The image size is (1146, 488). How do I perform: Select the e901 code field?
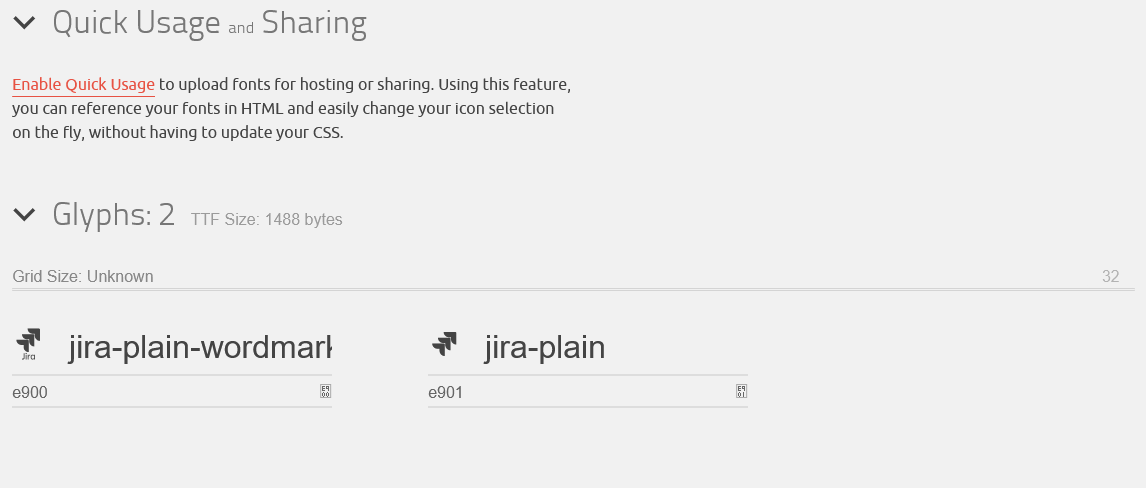[x=580, y=392]
